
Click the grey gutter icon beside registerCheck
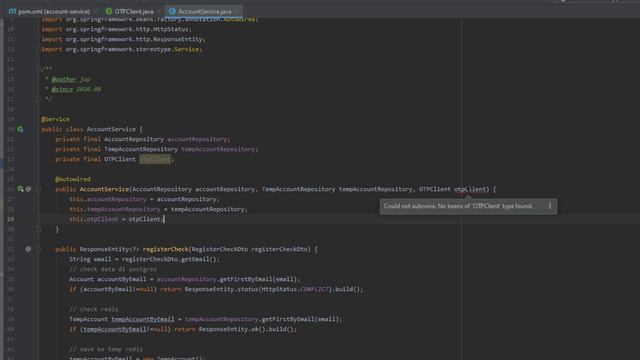(28, 249)
